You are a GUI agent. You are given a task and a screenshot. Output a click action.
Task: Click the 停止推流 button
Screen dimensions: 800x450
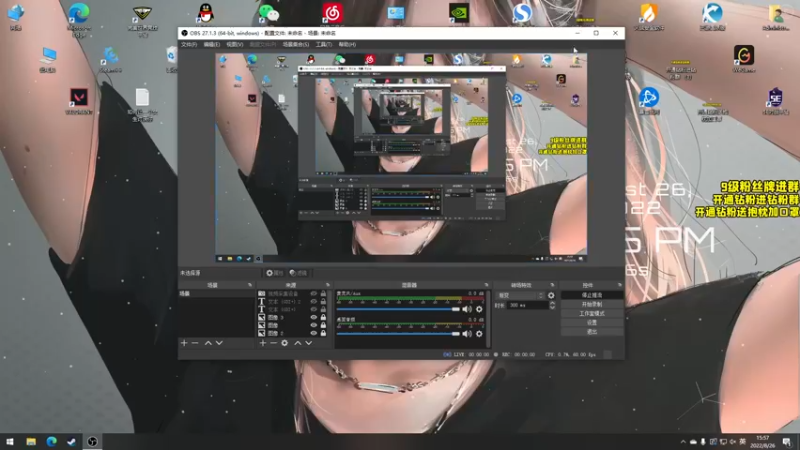pyautogui.click(x=592, y=295)
